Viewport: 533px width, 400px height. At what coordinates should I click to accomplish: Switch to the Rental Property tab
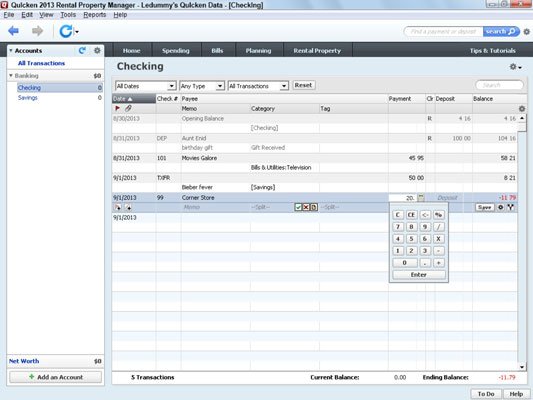[x=317, y=51]
